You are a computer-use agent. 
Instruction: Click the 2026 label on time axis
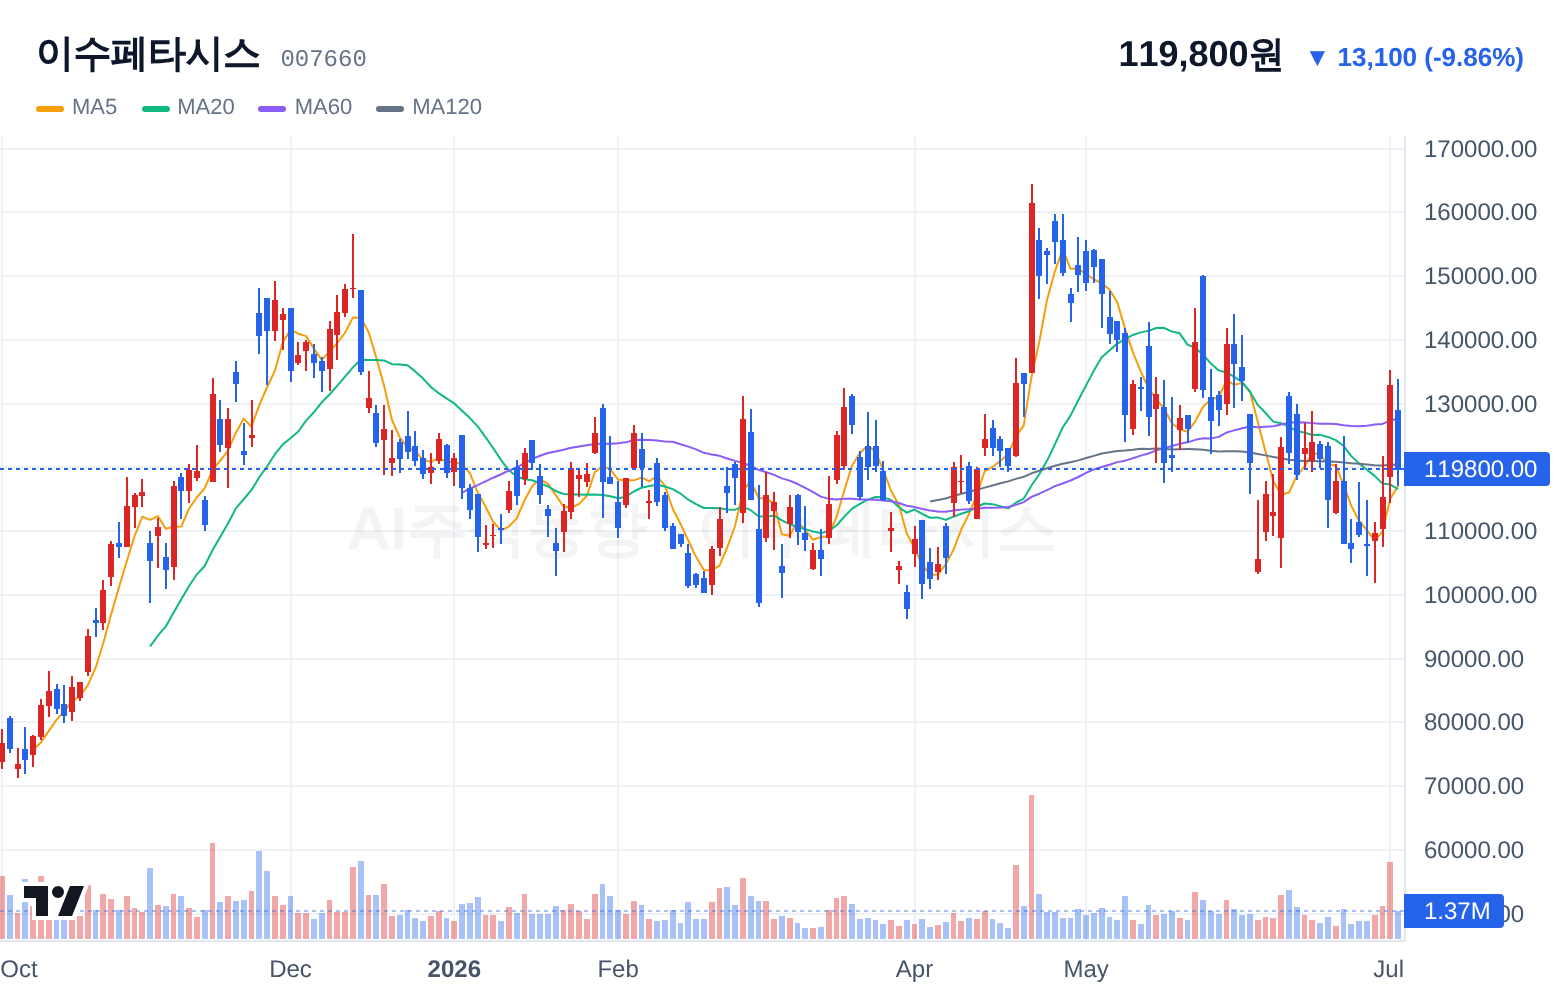(x=454, y=969)
